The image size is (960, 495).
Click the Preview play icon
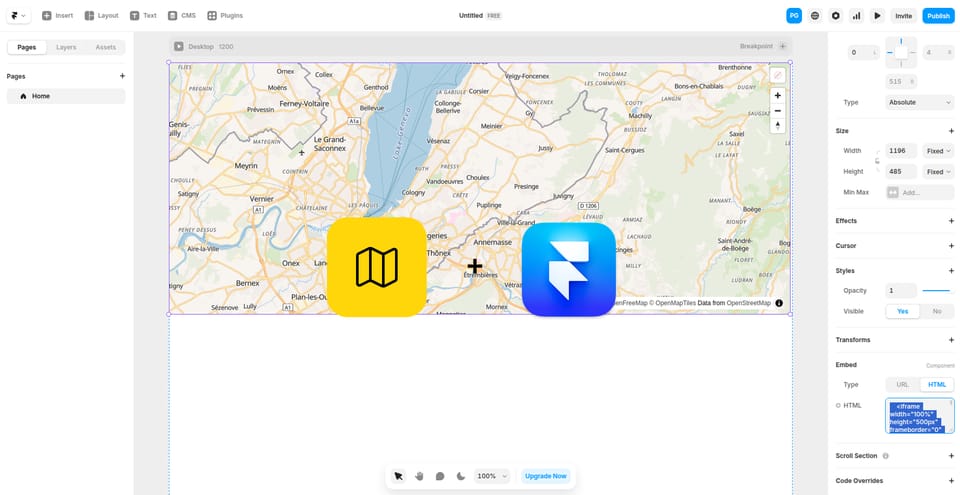pos(877,16)
